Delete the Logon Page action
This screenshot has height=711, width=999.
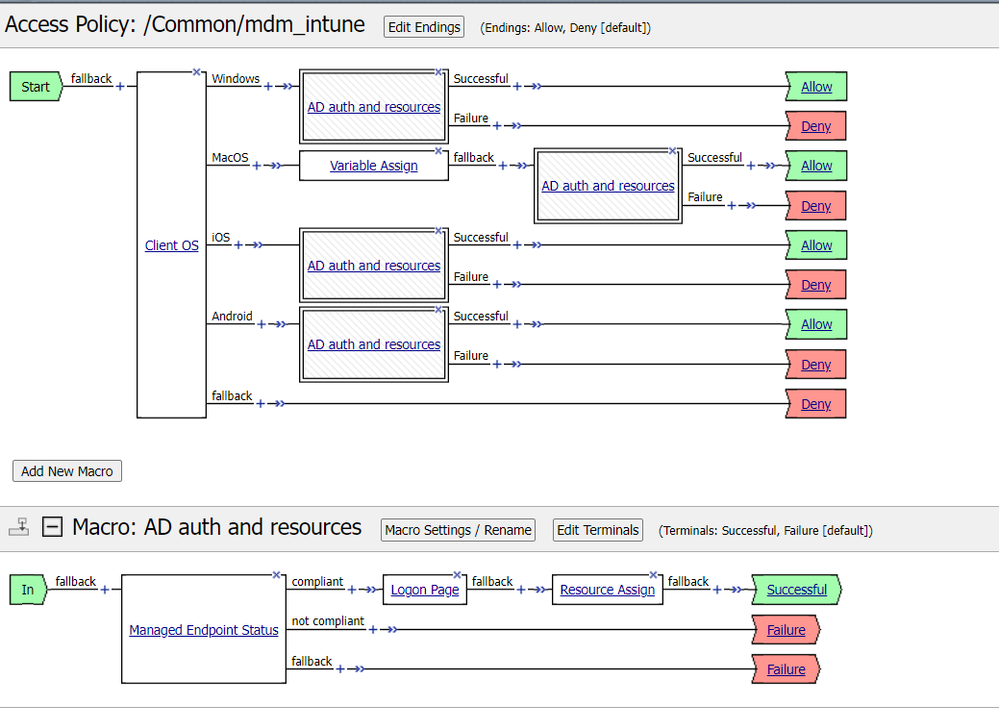458,575
